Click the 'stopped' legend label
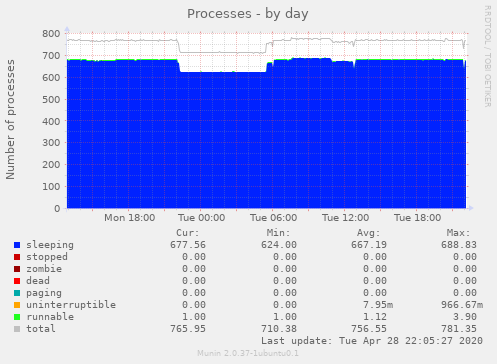The height and width of the screenshot is (364, 497). [x=47, y=257]
